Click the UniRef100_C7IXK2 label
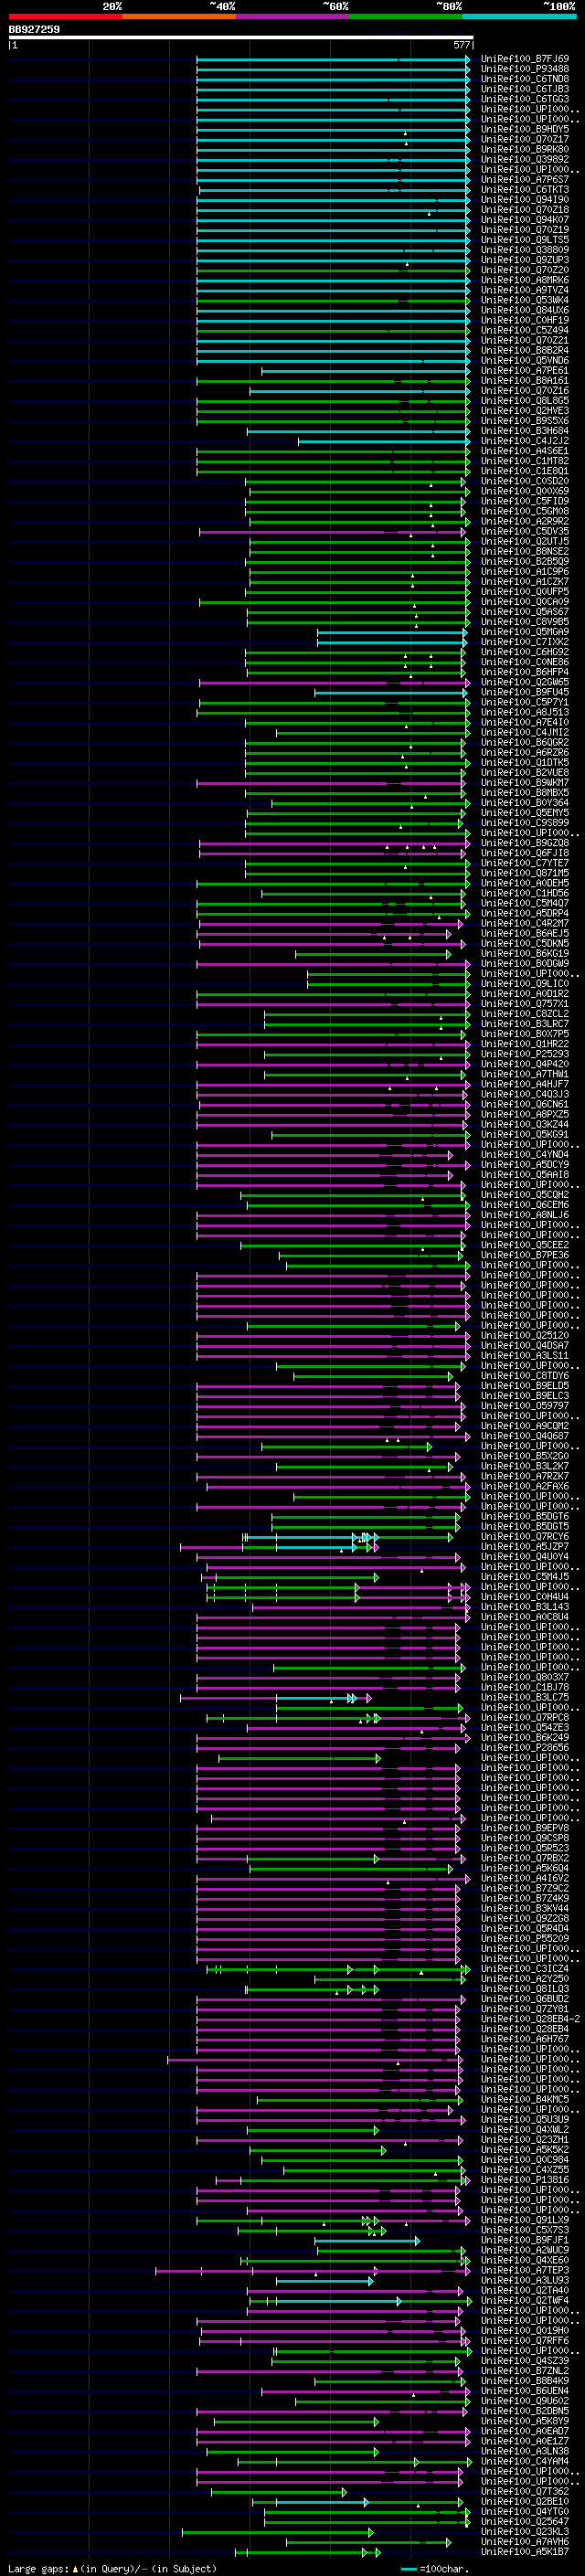The image size is (585, 2576). point(525,642)
